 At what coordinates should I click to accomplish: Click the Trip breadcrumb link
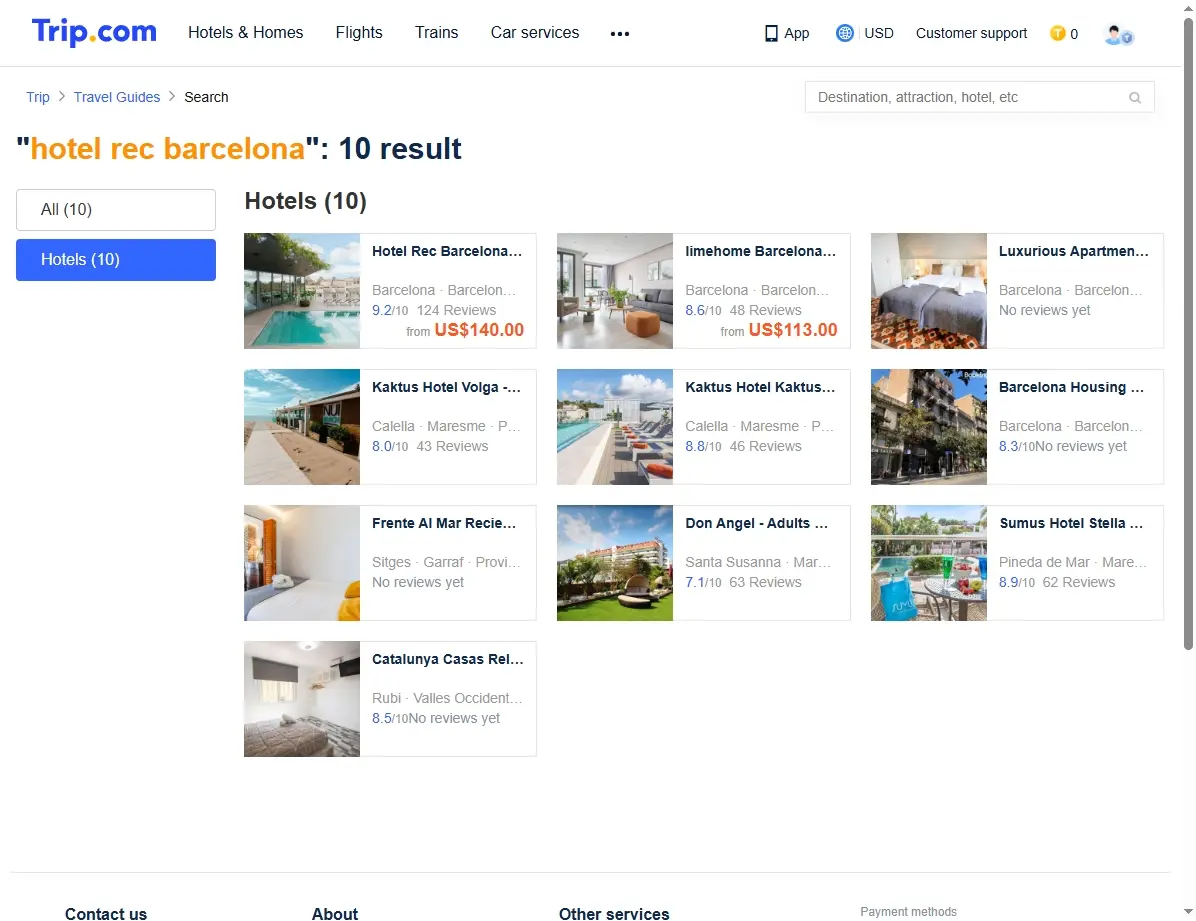(x=38, y=97)
